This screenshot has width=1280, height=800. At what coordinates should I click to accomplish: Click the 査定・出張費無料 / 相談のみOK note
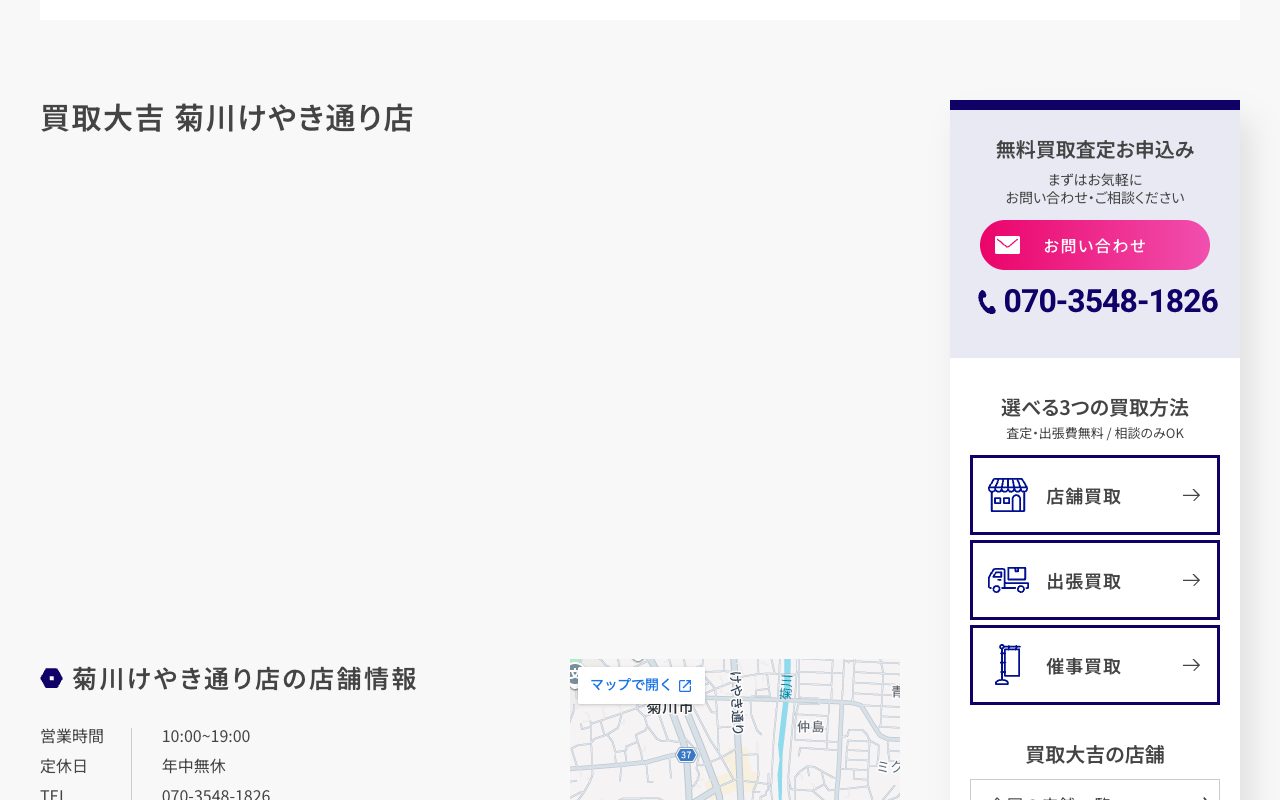coord(1095,433)
